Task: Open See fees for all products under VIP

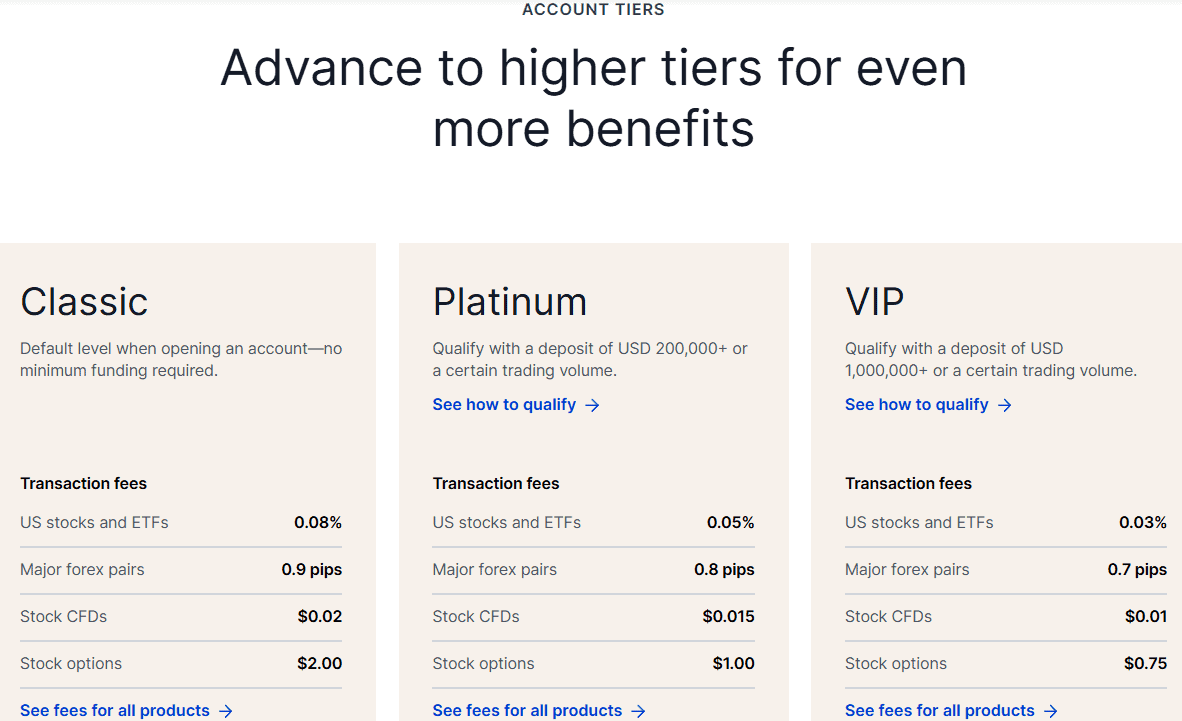Action: [940, 710]
